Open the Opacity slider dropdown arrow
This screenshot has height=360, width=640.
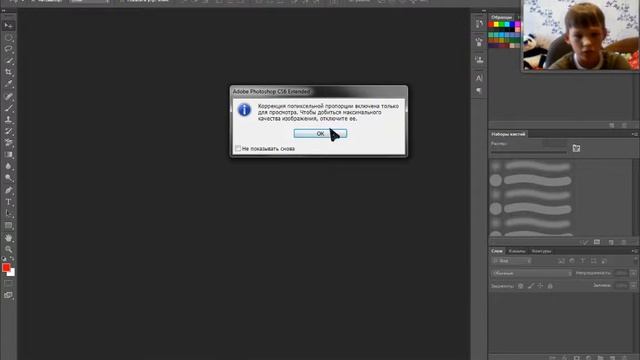point(633,273)
